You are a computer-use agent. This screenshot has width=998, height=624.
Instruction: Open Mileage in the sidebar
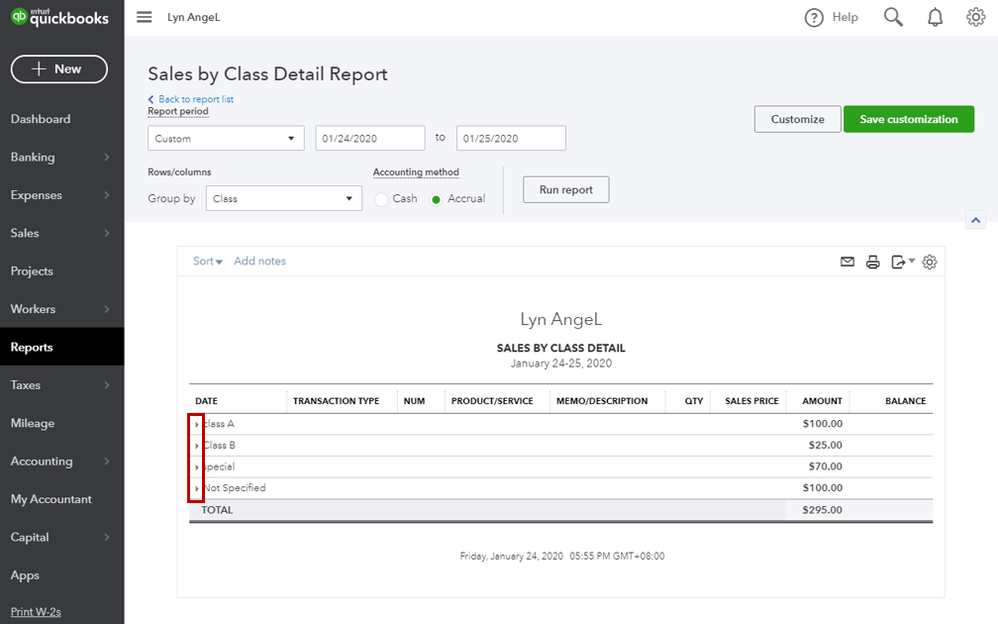pos(32,423)
